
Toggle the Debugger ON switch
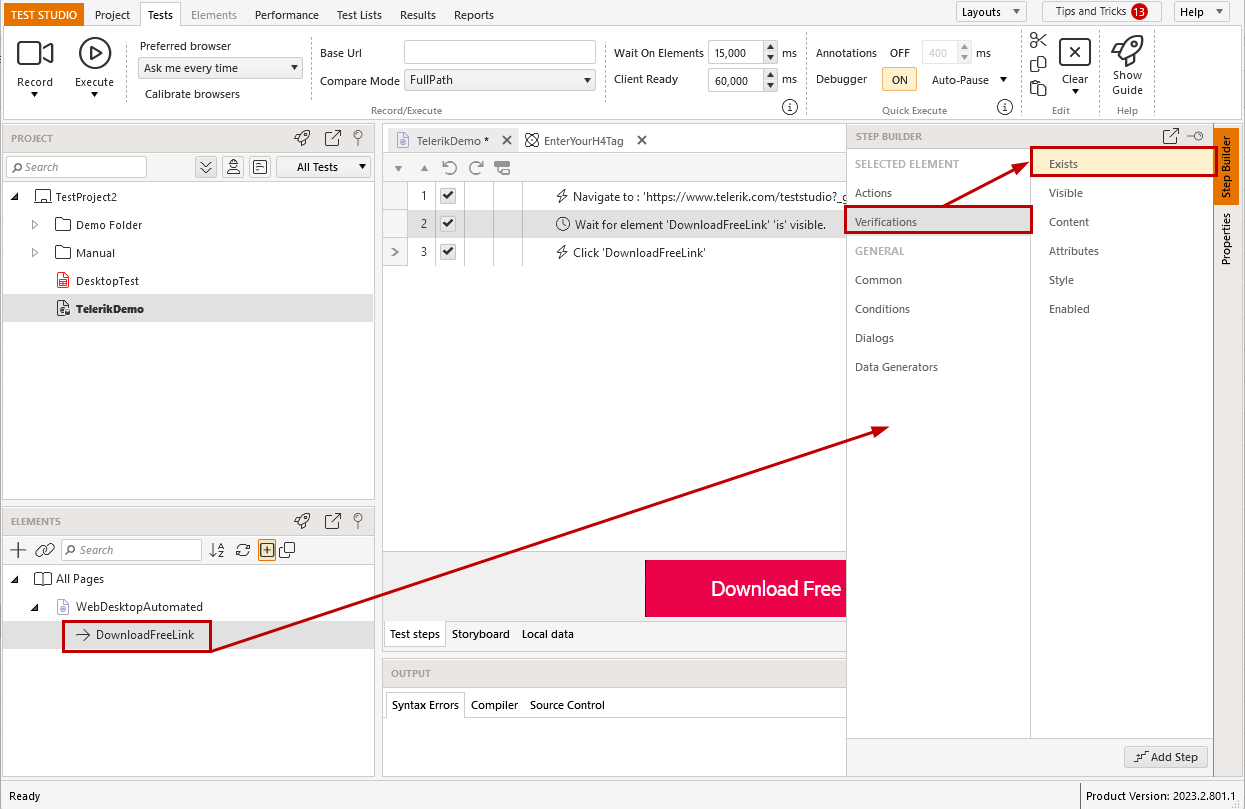coord(899,80)
